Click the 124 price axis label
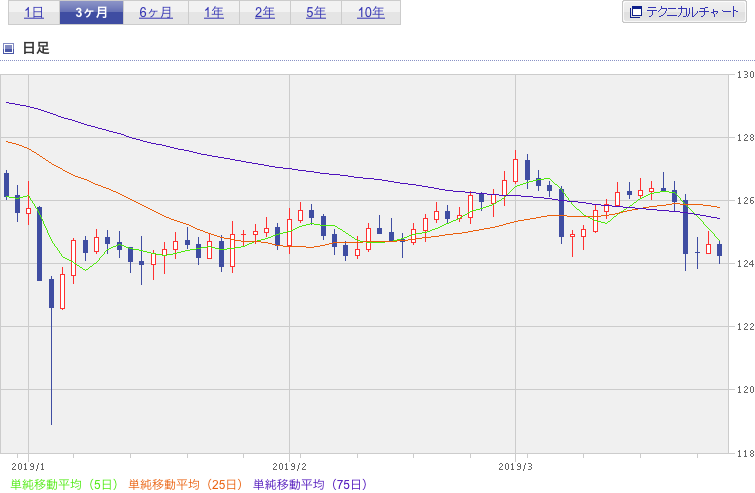The height and width of the screenshot is (493, 755). click(746, 264)
